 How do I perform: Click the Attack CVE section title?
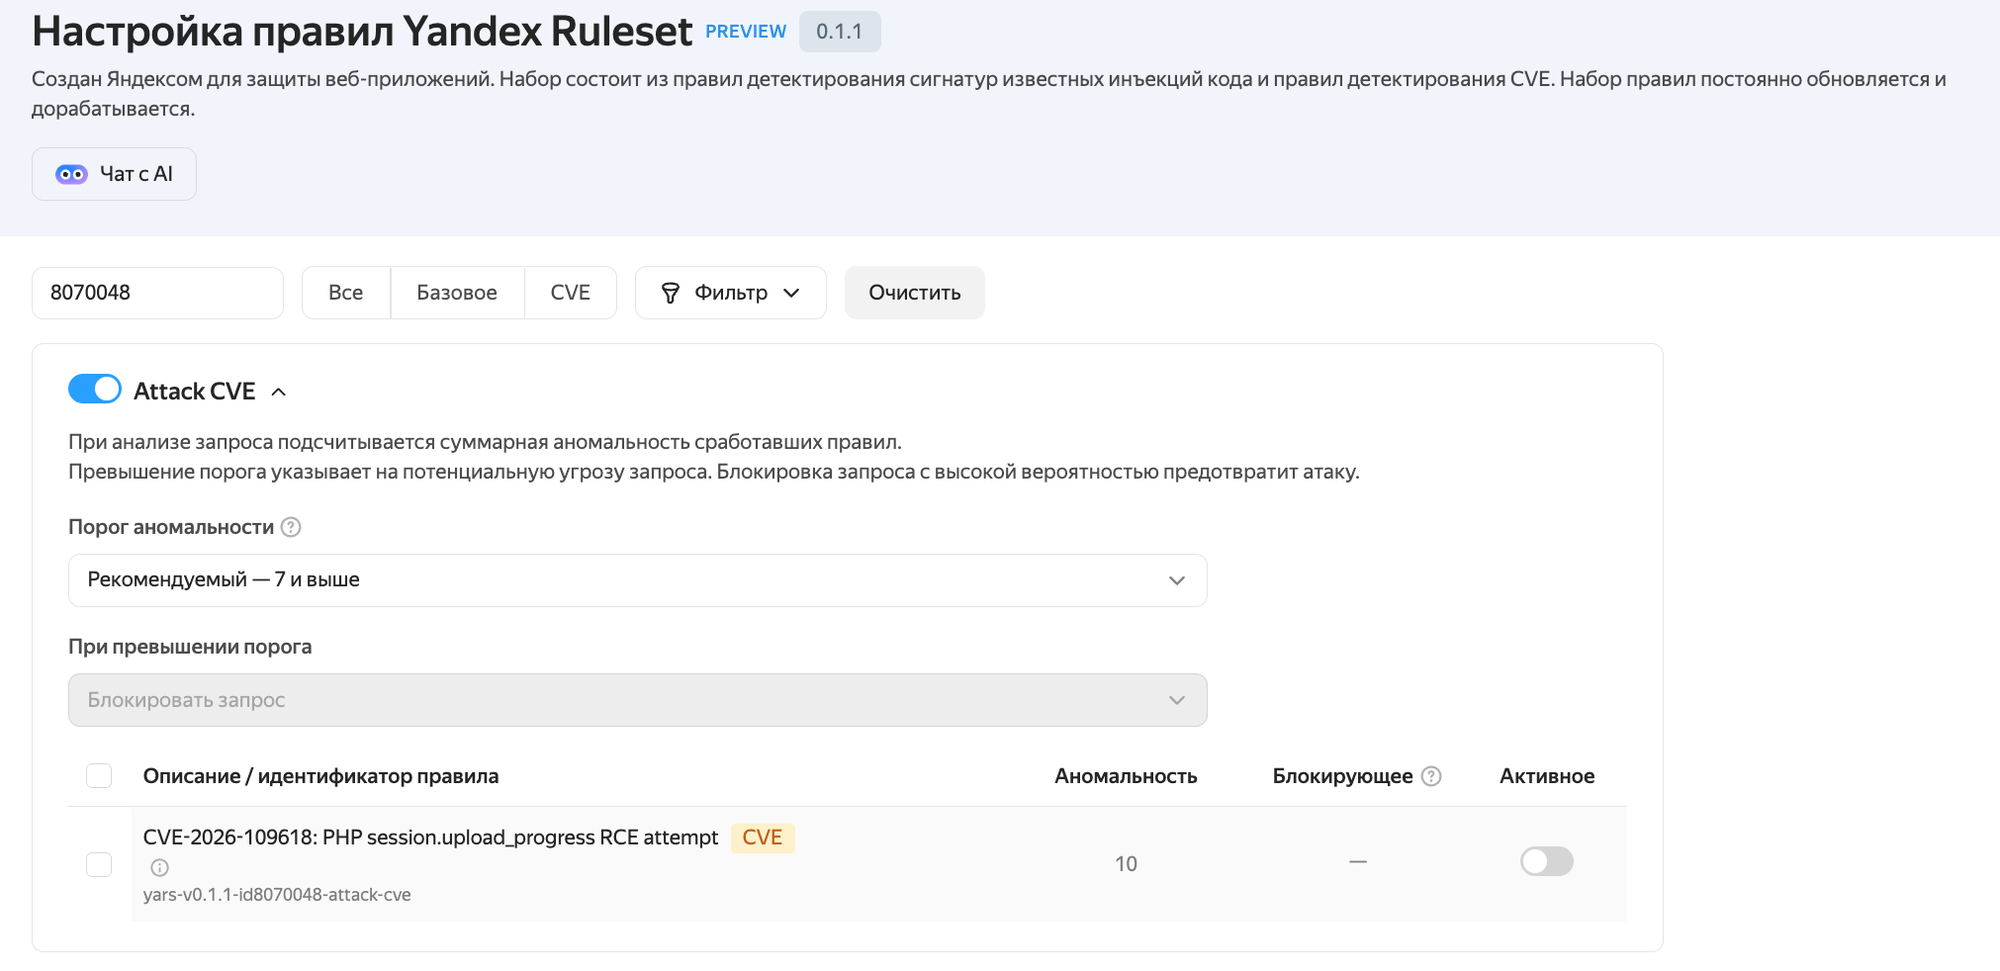point(195,392)
